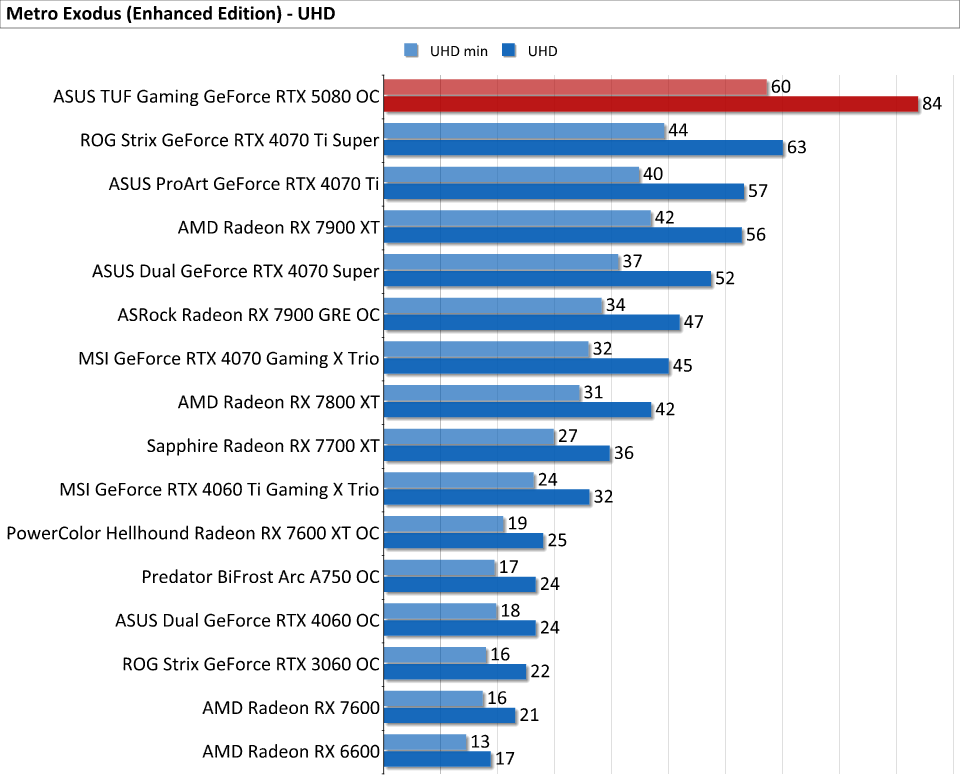Click the UHD bar valued 22
960x780 pixels.
tap(456, 672)
